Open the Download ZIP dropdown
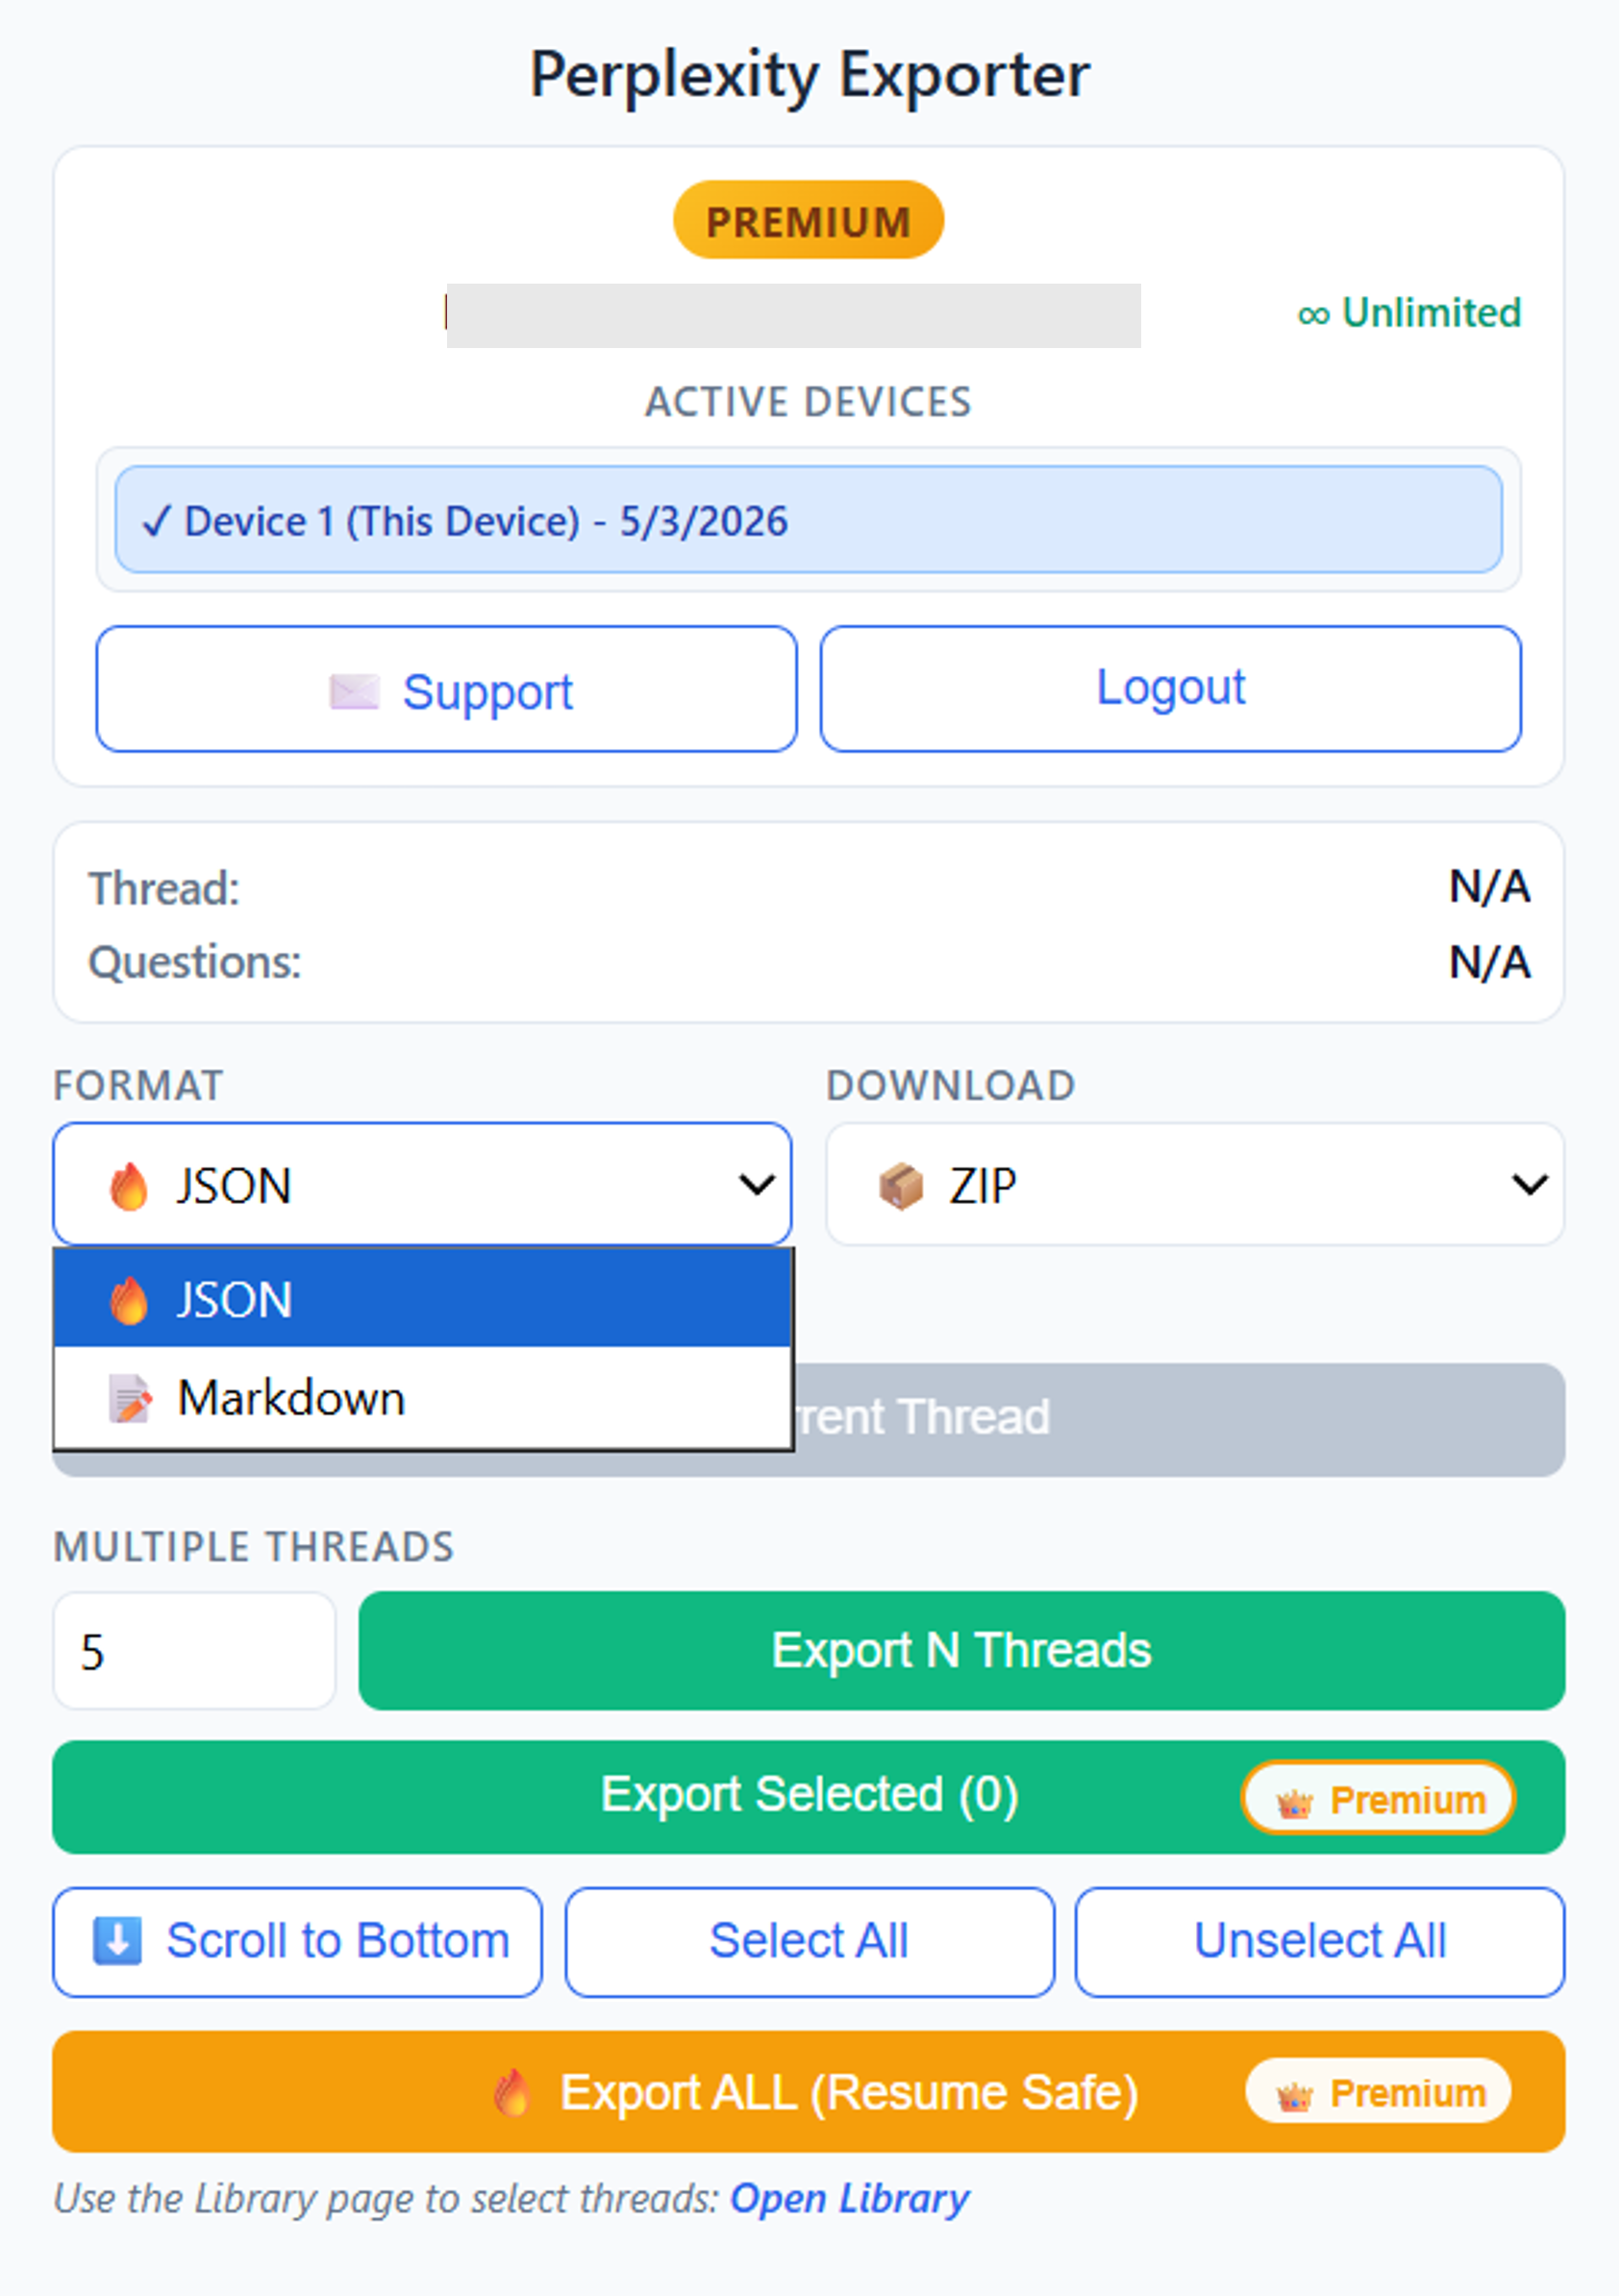Viewport: 1620px width, 2296px height. click(x=1194, y=1185)
